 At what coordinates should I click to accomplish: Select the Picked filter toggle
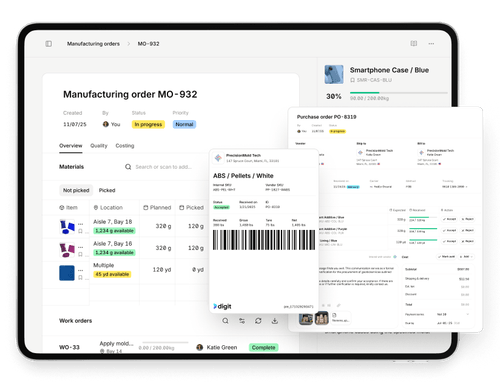pos(107,190)
